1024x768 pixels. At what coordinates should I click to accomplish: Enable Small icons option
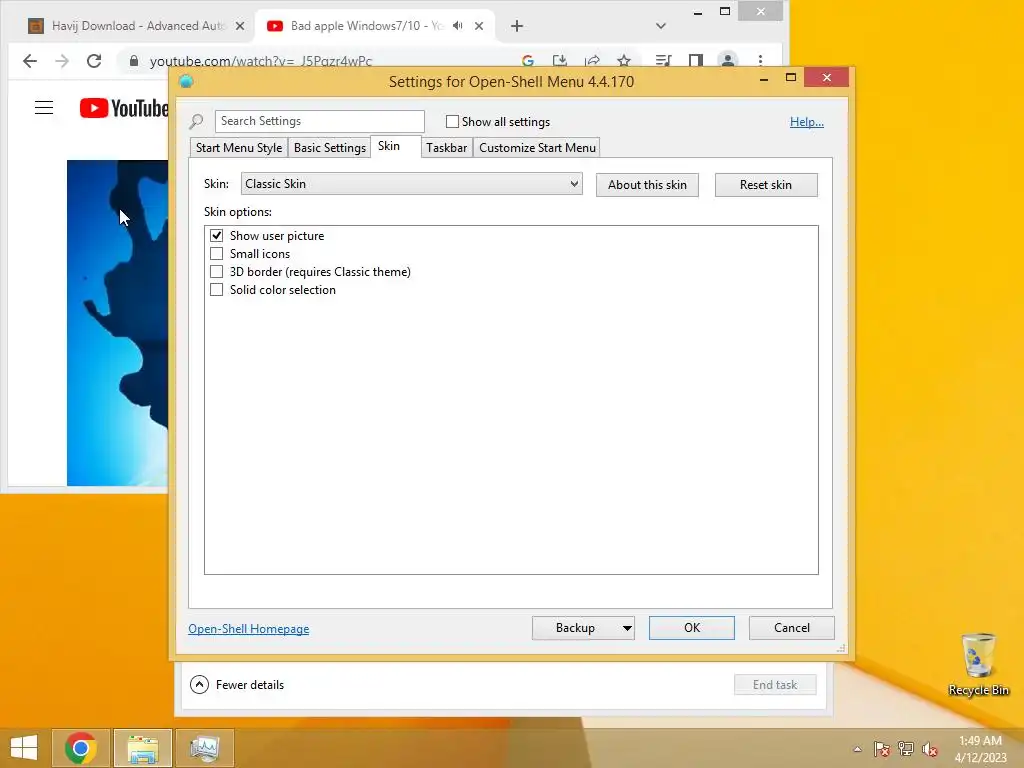(x=216, y=253)
